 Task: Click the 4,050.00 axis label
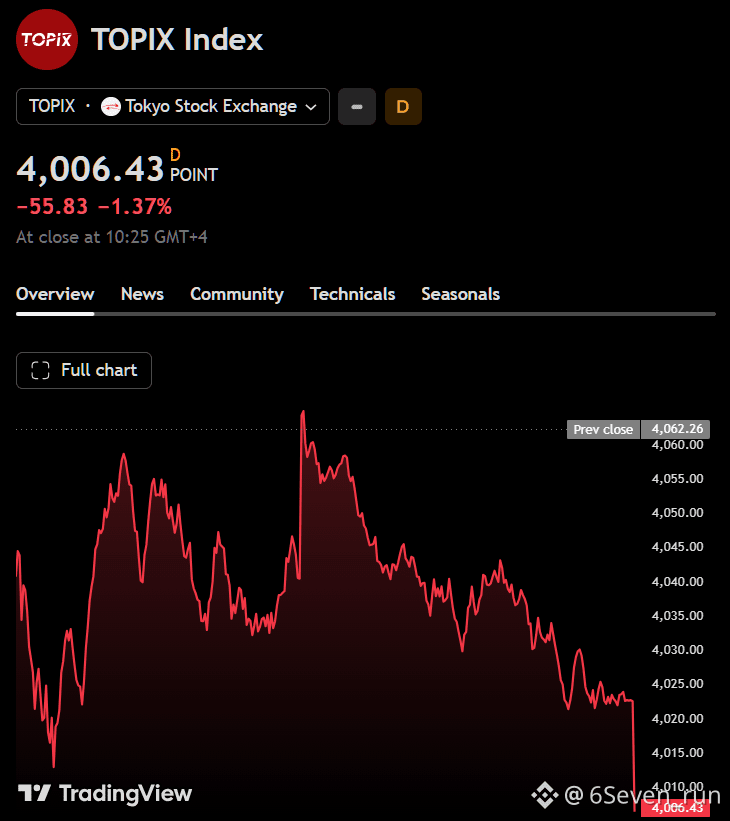677,513
